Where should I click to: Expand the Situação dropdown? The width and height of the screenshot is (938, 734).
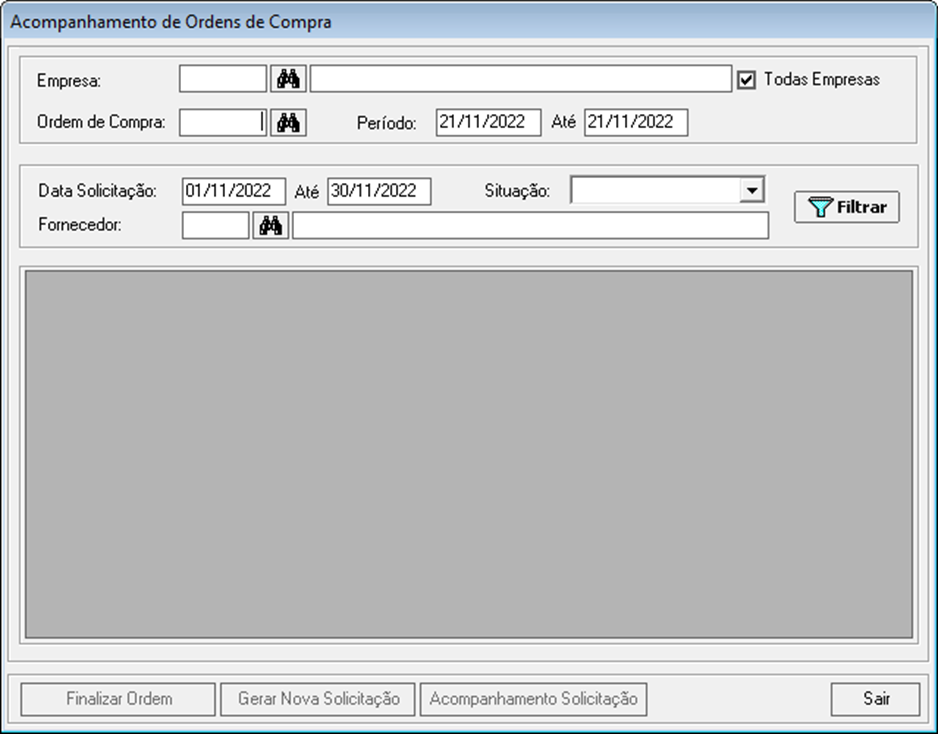click(751, 190)
